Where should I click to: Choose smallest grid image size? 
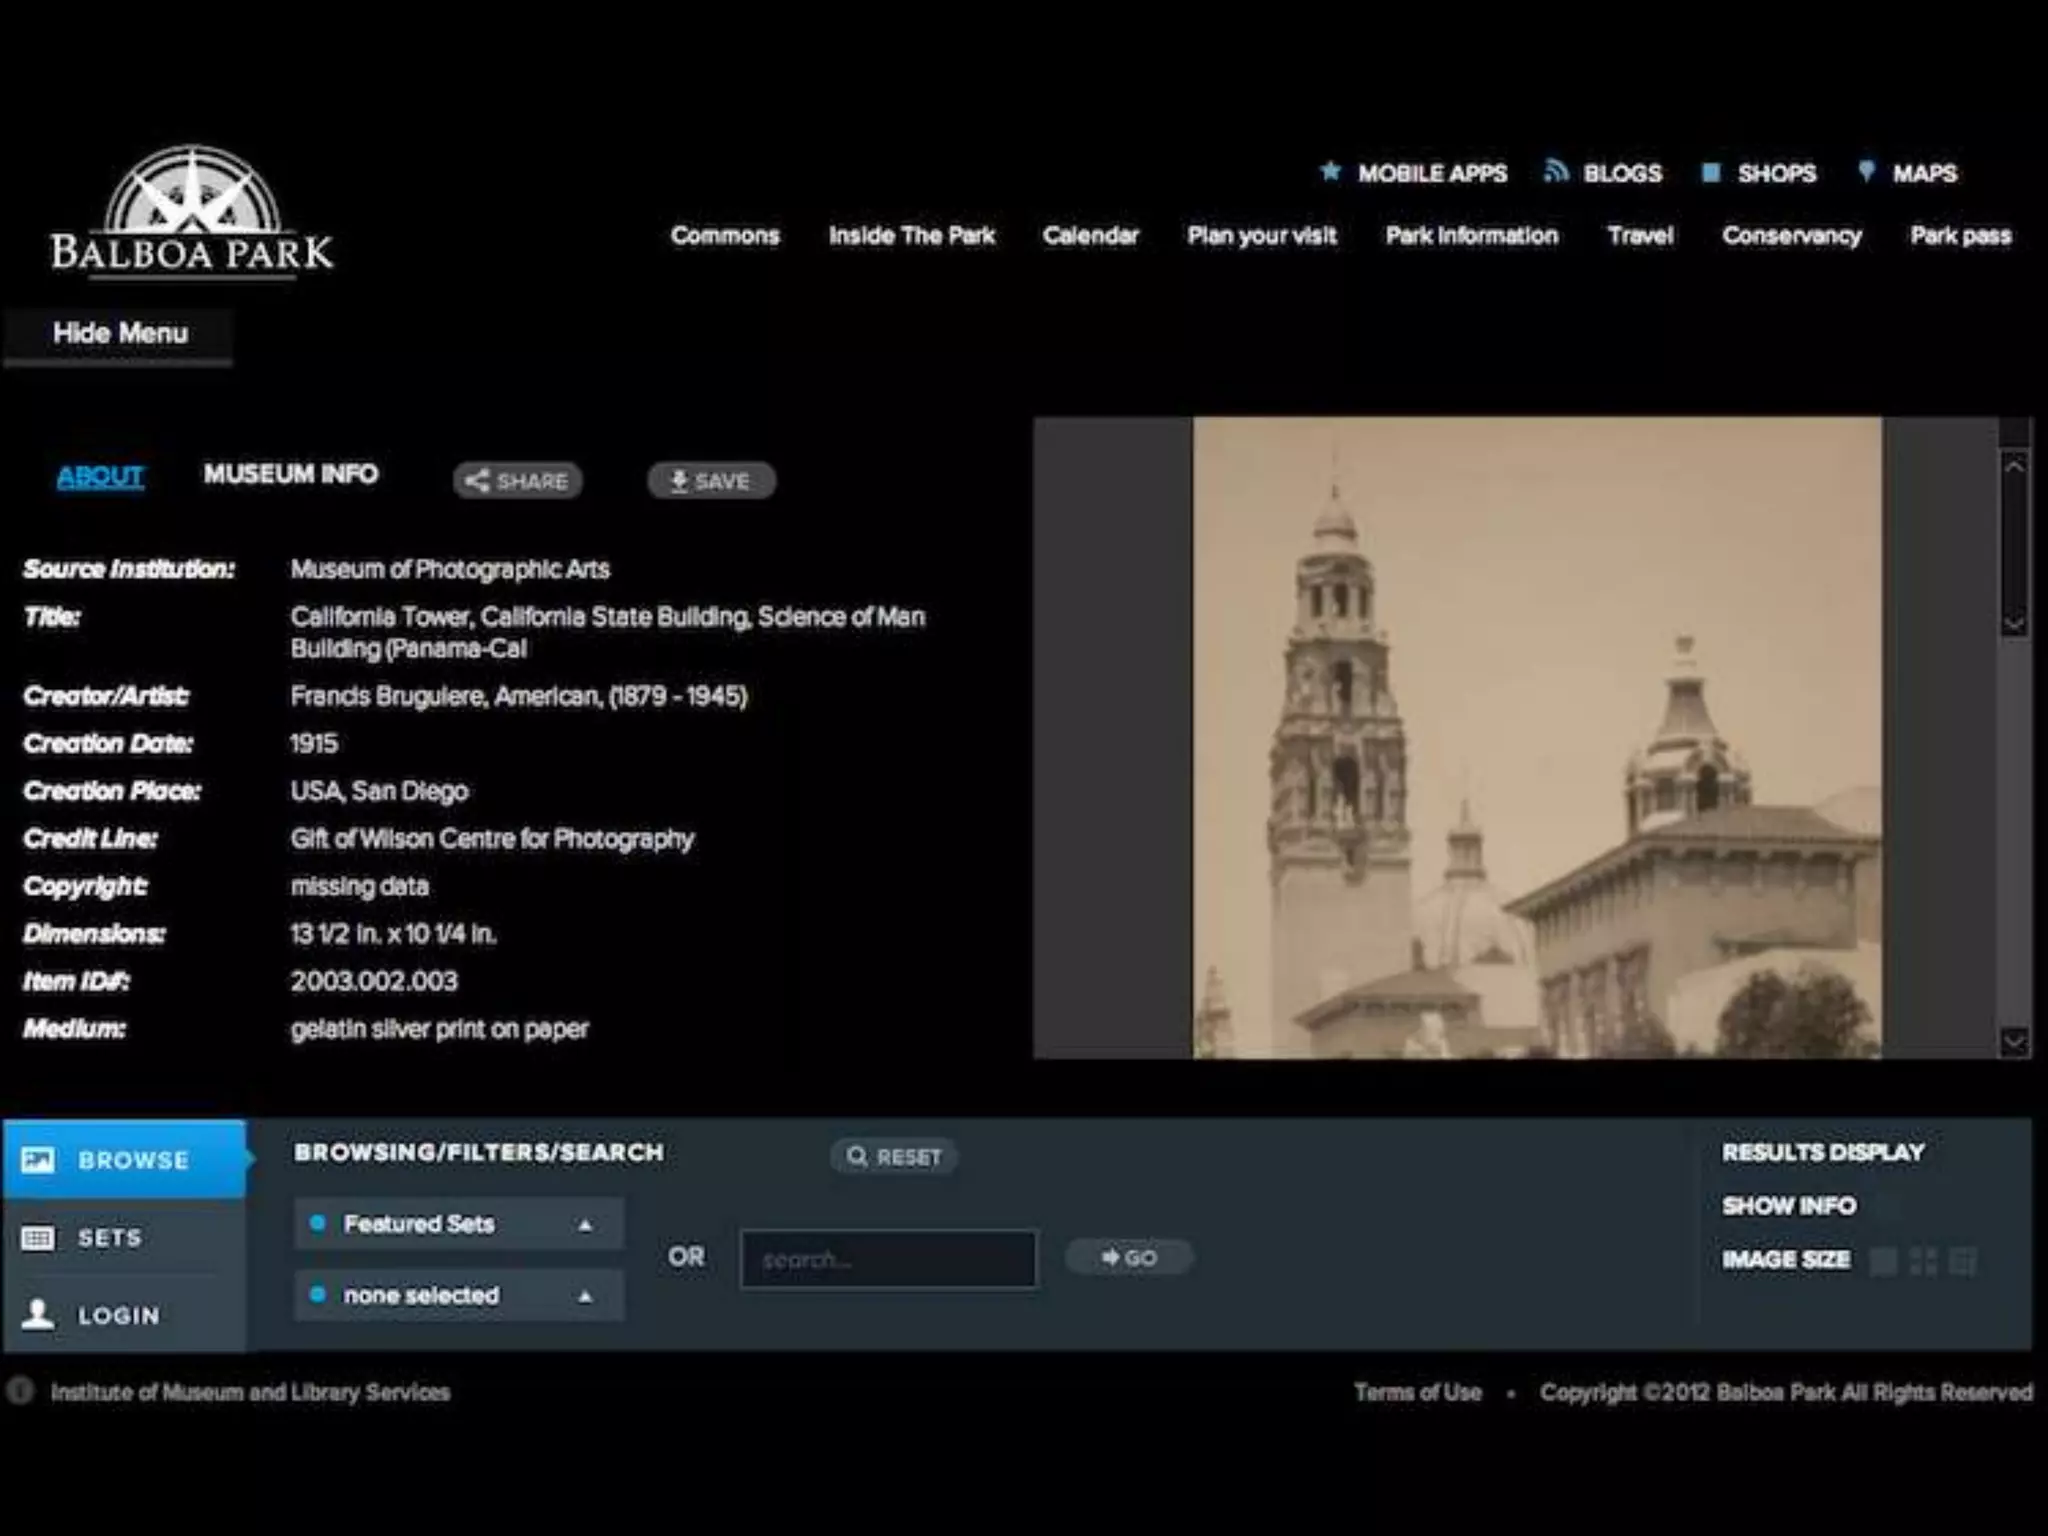[x=1963, y=1261]
